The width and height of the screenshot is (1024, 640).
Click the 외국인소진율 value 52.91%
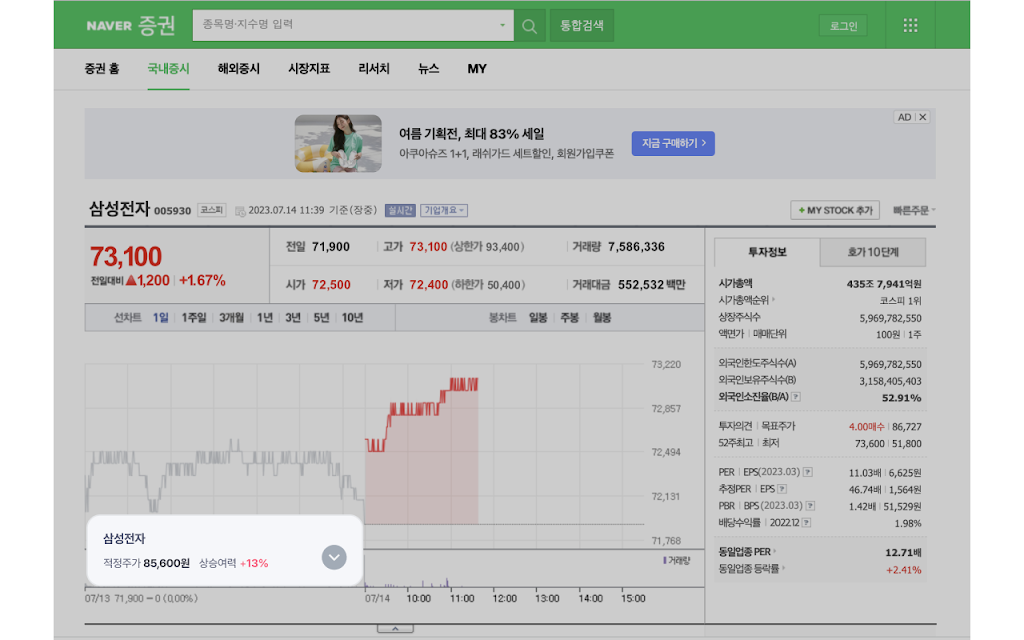tap(901, 398)
